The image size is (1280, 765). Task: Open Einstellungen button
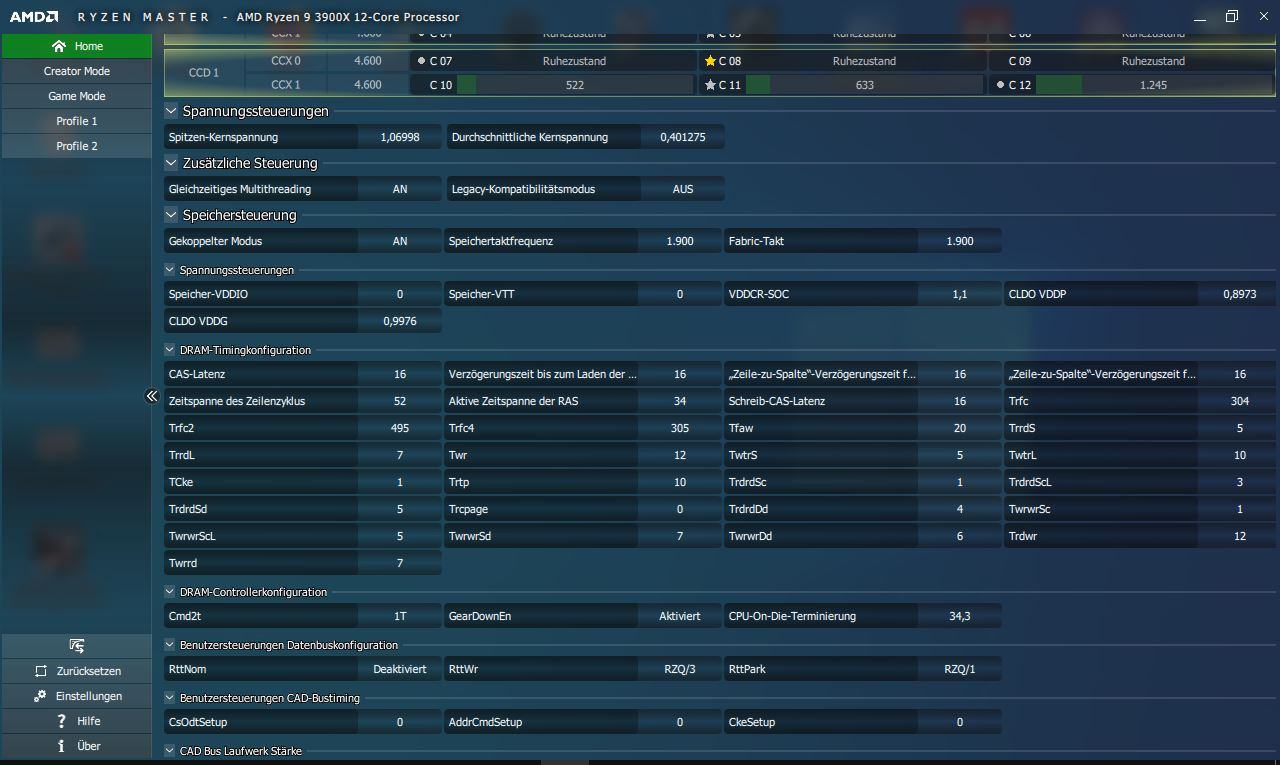pos(77,696)
